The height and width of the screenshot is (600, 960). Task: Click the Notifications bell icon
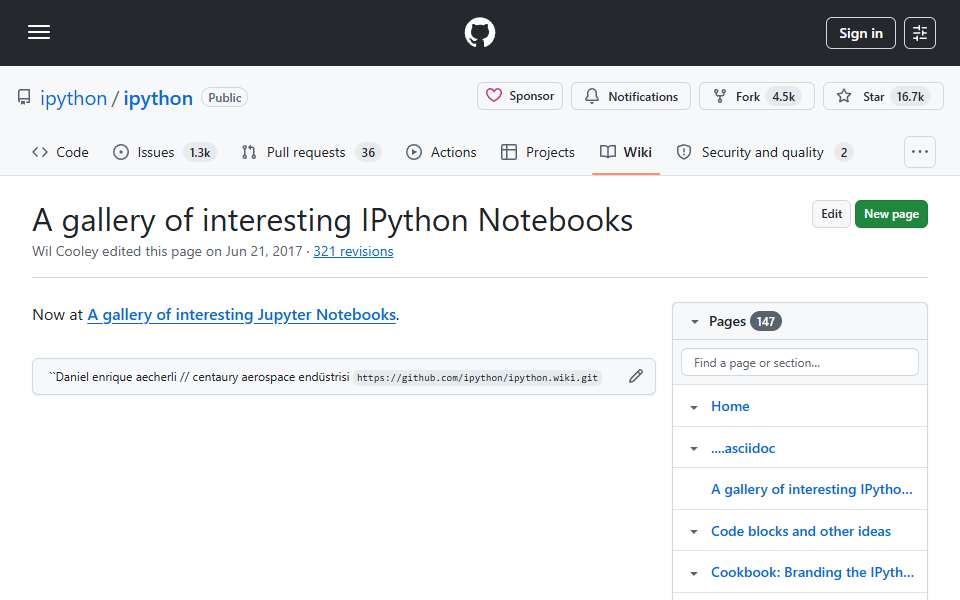coord(591,96)
